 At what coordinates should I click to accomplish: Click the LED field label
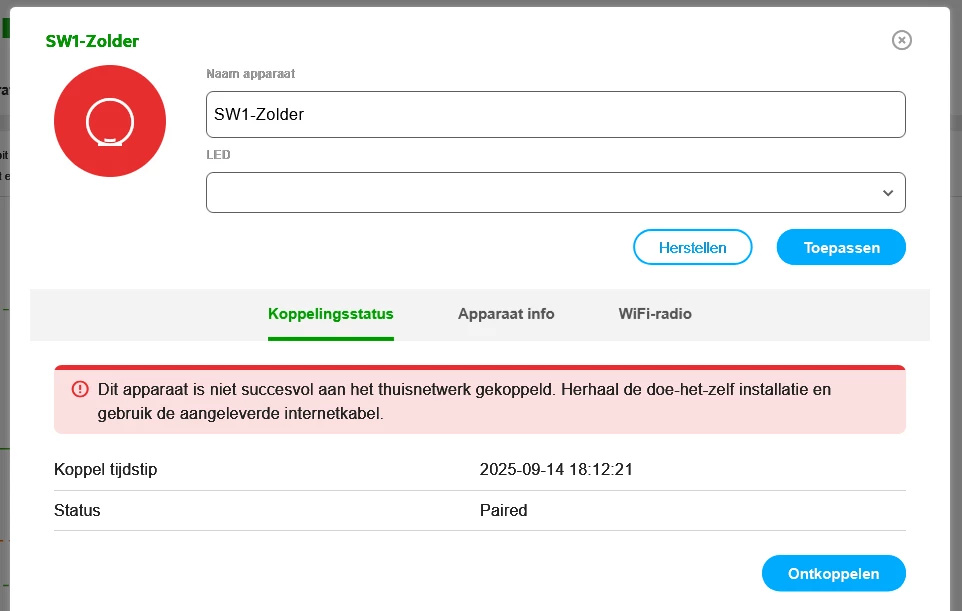218,155
